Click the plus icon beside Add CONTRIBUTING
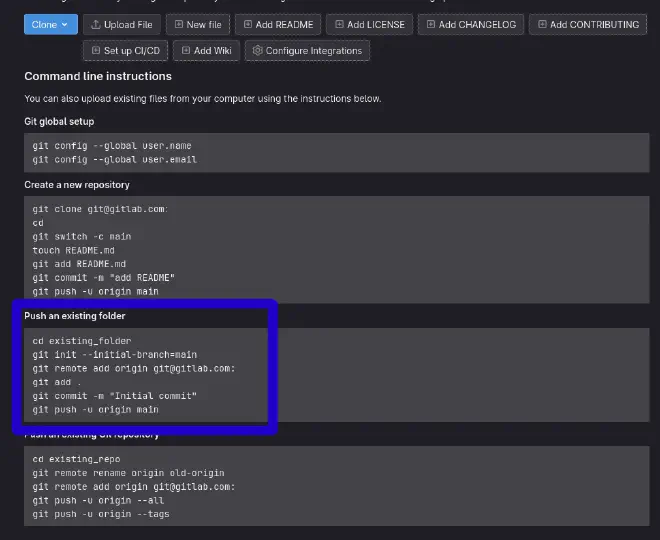This screenshot has width=660, height=540. (542, 24)
